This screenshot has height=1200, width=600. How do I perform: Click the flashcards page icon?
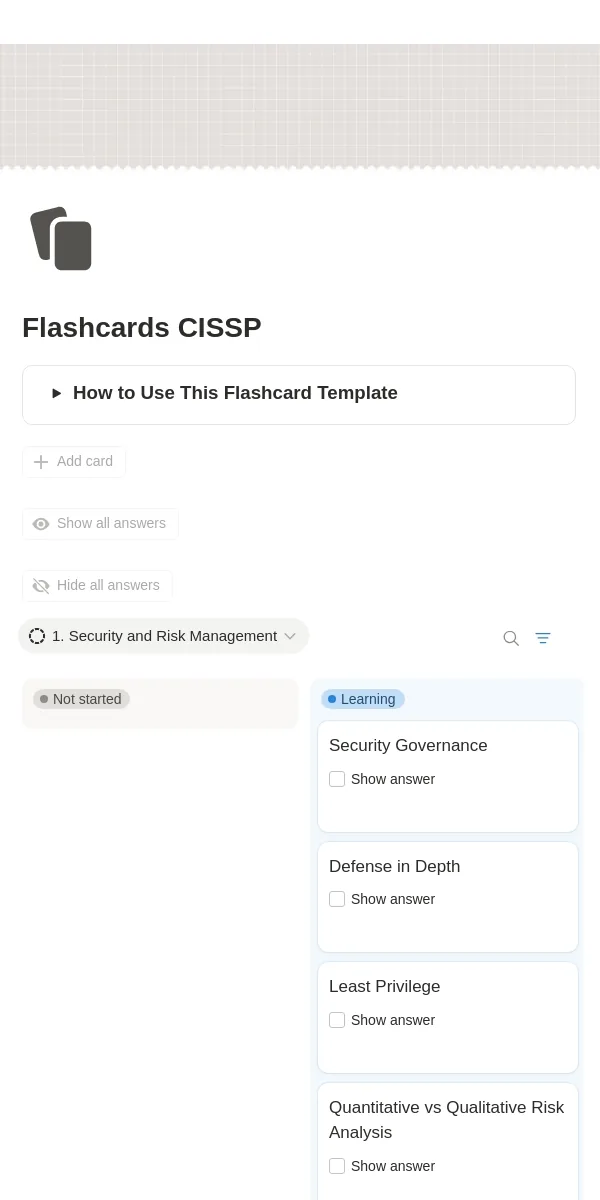[x=61, y=239]
